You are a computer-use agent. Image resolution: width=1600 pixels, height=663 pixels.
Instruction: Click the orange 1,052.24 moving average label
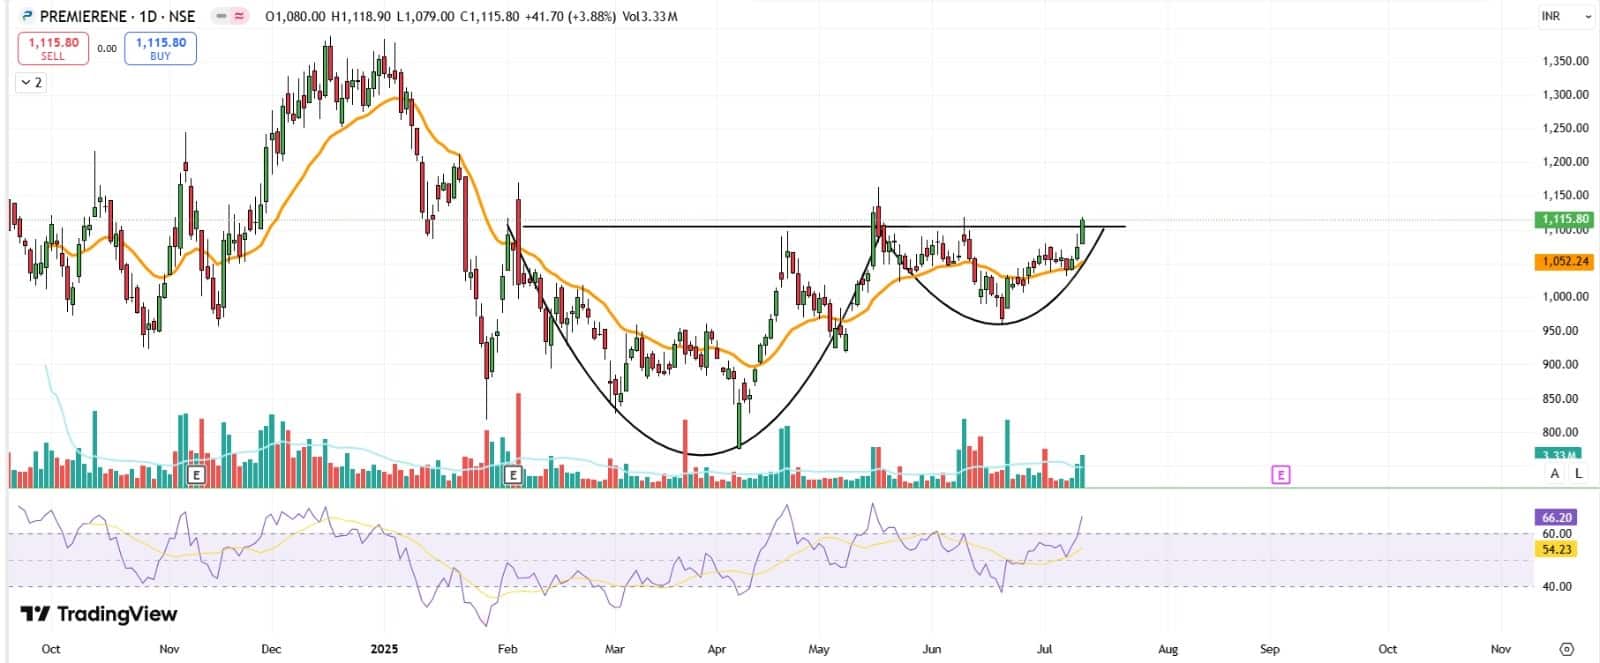coord(1563,261)
